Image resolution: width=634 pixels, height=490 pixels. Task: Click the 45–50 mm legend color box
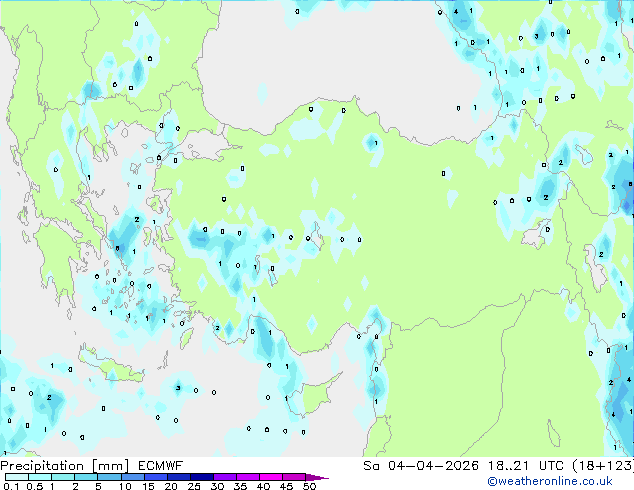(294, 477)
